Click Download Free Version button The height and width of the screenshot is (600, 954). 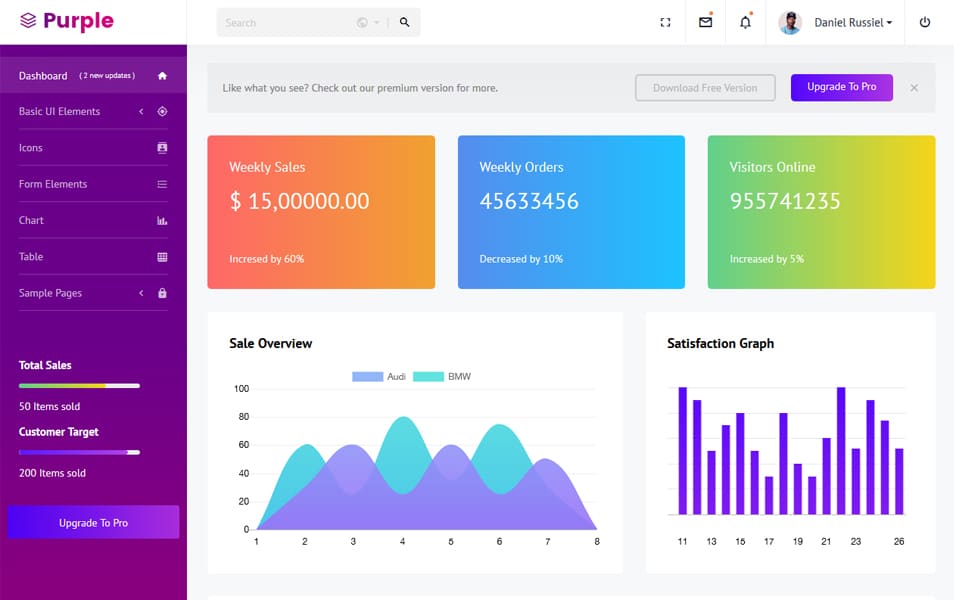[x=705, y=88]
